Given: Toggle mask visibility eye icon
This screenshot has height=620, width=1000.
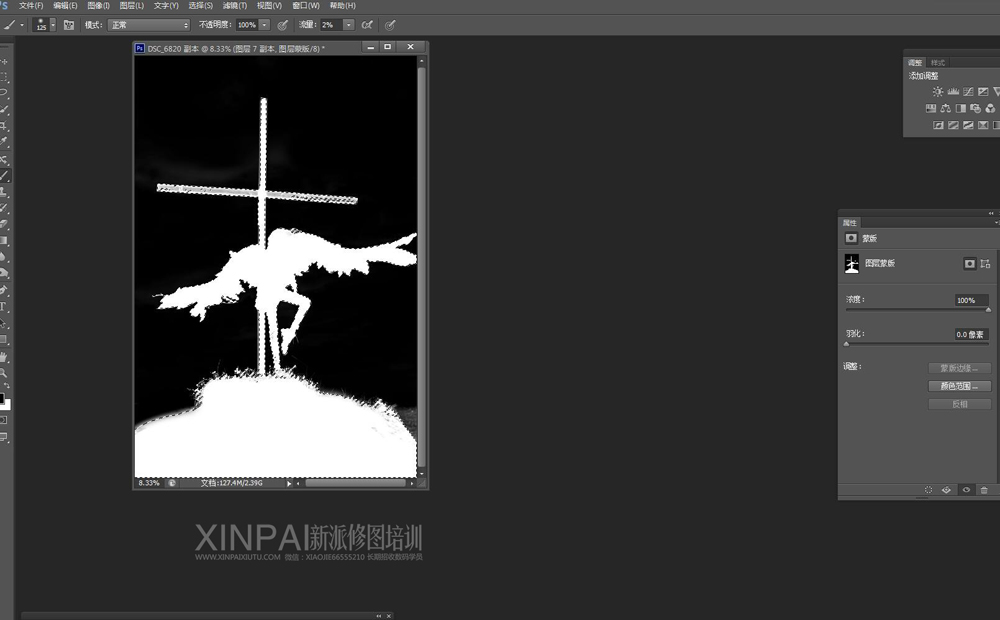Looking at the screenshot, I should (x=966, y=490).
